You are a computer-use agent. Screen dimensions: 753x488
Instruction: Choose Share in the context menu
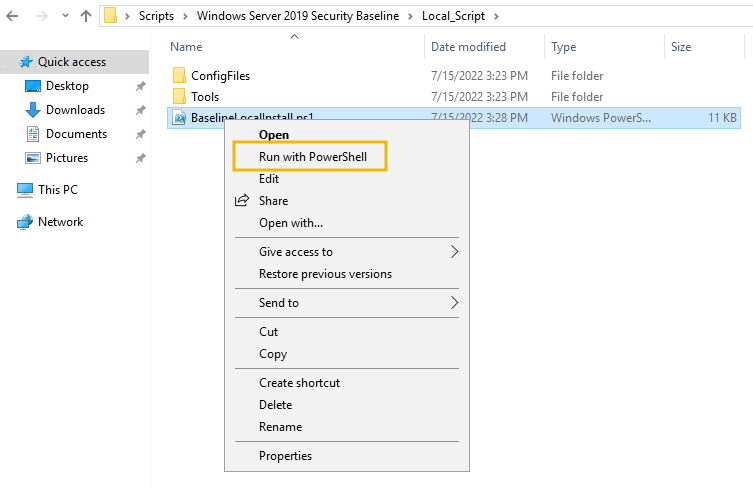273,201
